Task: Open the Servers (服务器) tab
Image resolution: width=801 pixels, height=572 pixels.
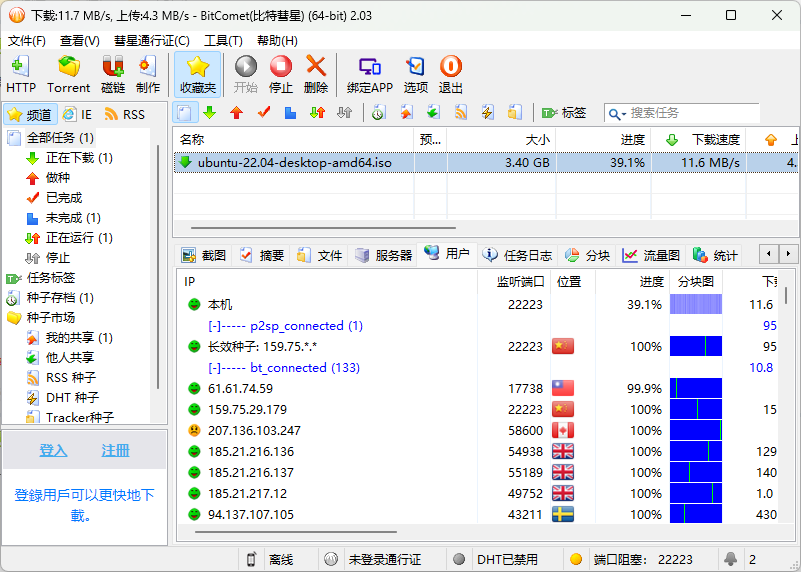Action: [x=384, y=255]
